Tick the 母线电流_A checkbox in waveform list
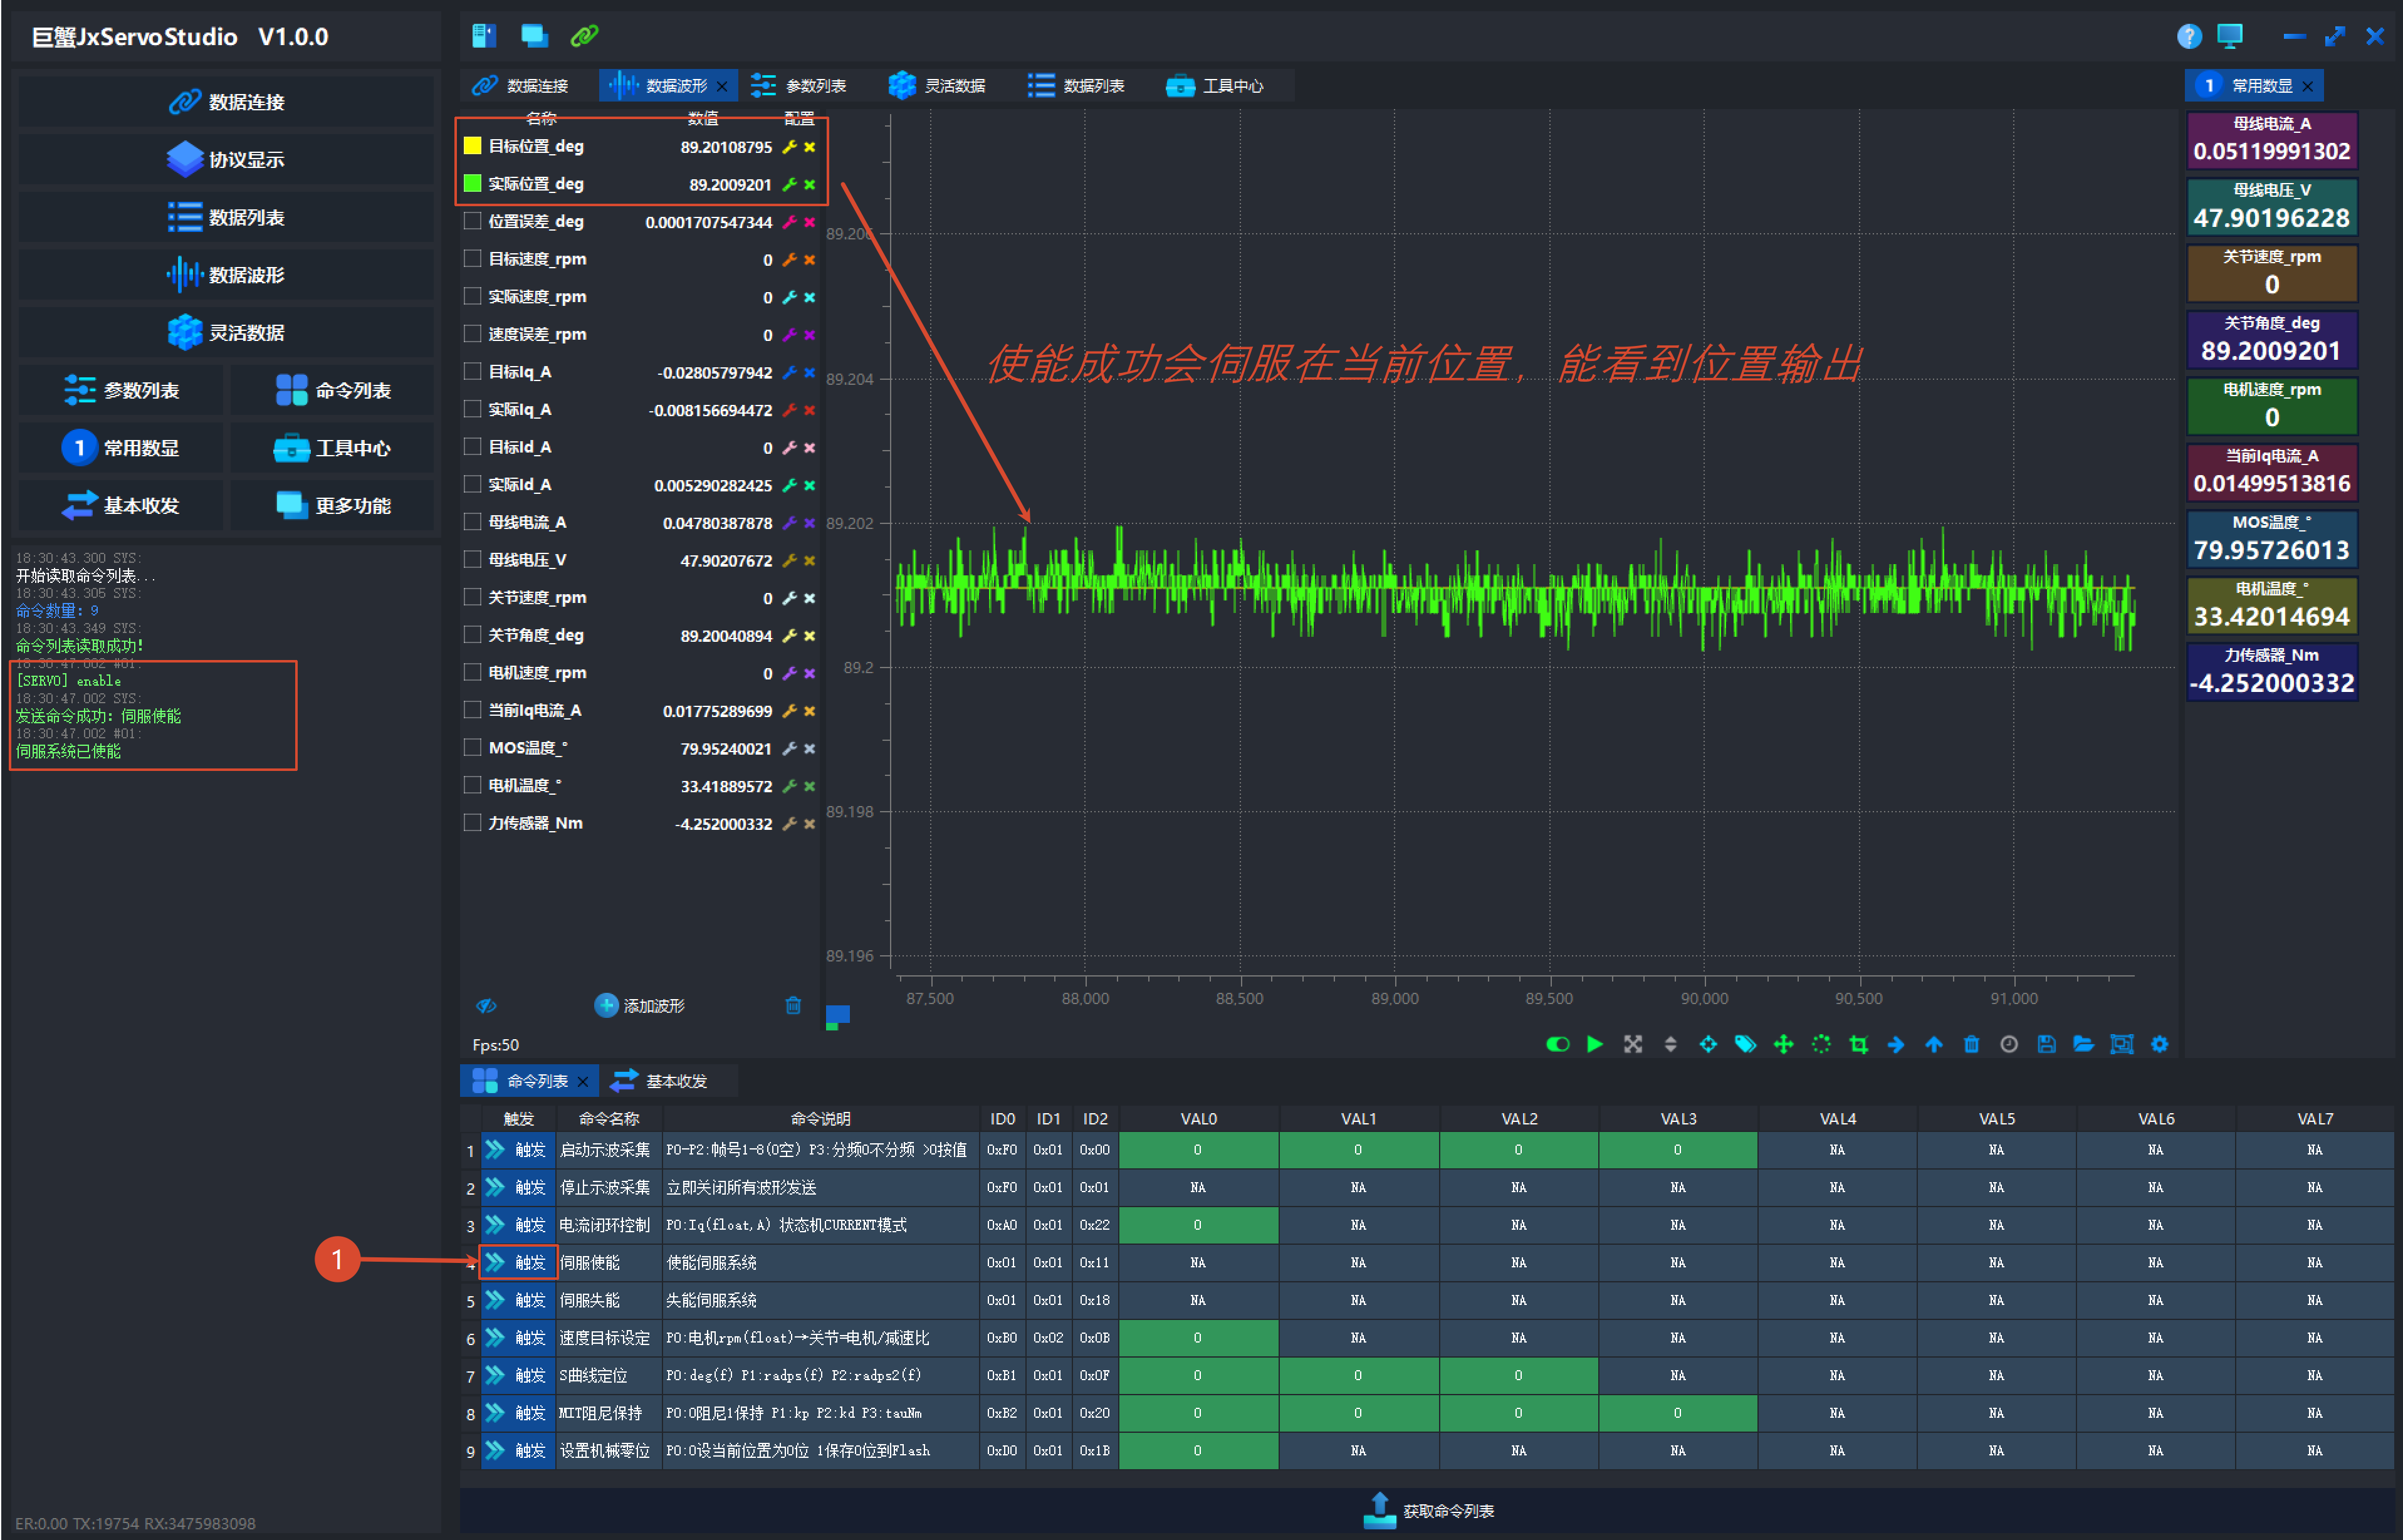Screen dimensions: 2403x1540 tap(473, 522)
